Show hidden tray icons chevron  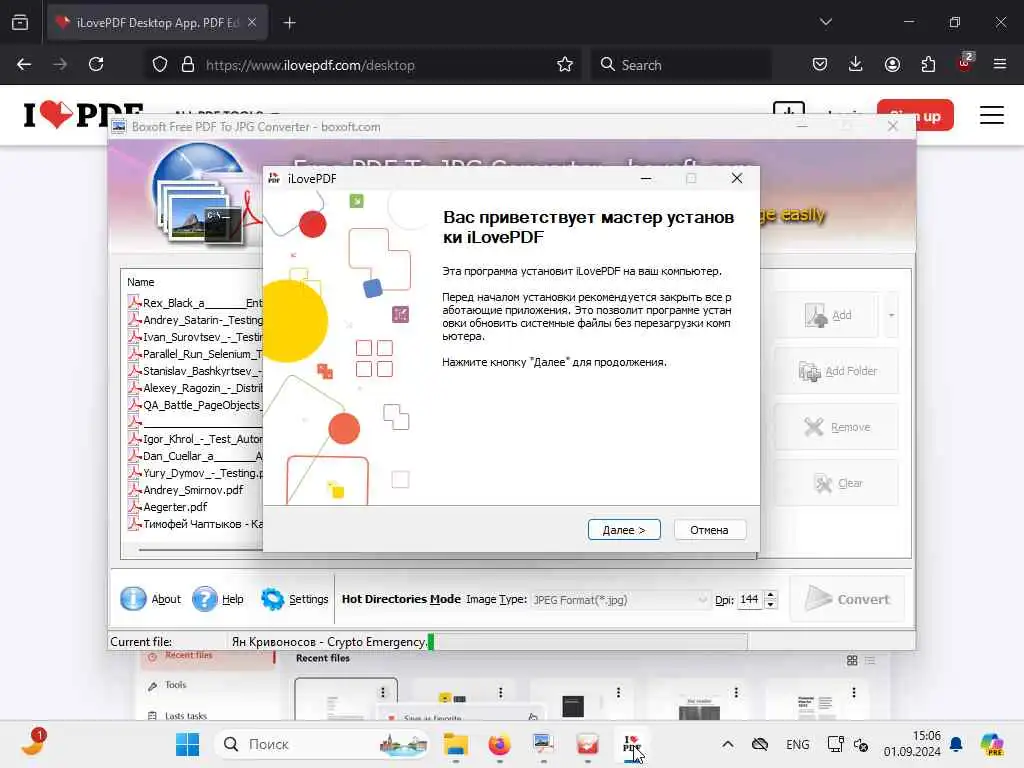(728, 744)
